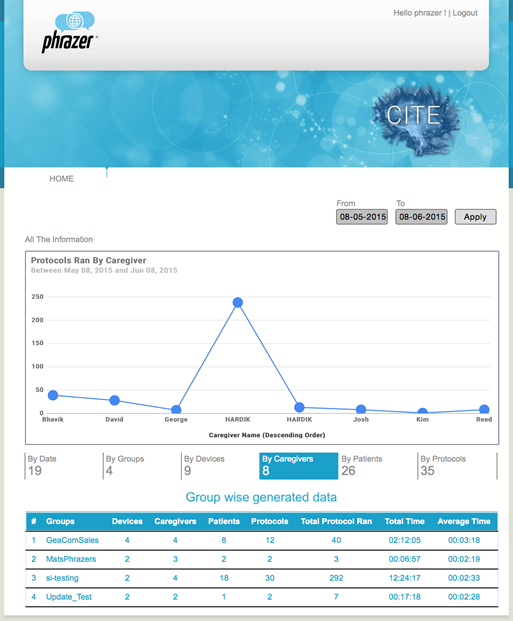The height and width of the screenshot is (621, 513).
Task: Open the HOME menu item
Action: (61, 179)
